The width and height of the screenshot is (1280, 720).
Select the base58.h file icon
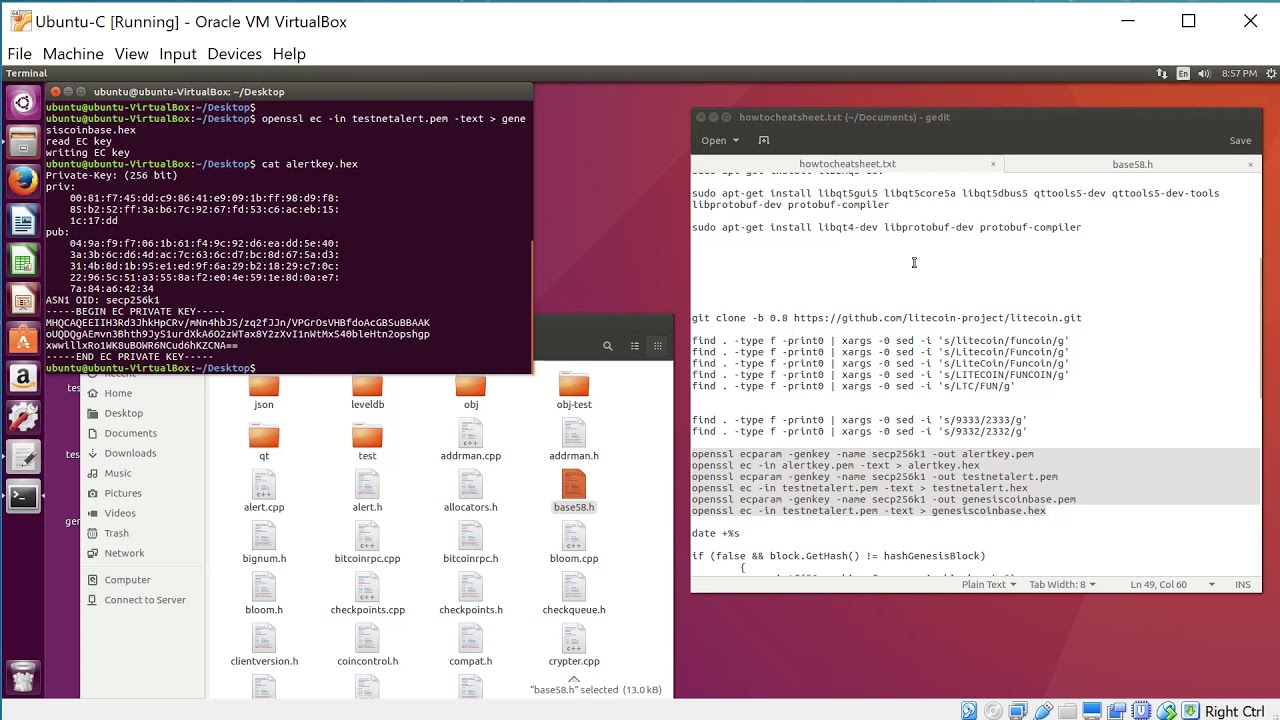tap(574, 484)
